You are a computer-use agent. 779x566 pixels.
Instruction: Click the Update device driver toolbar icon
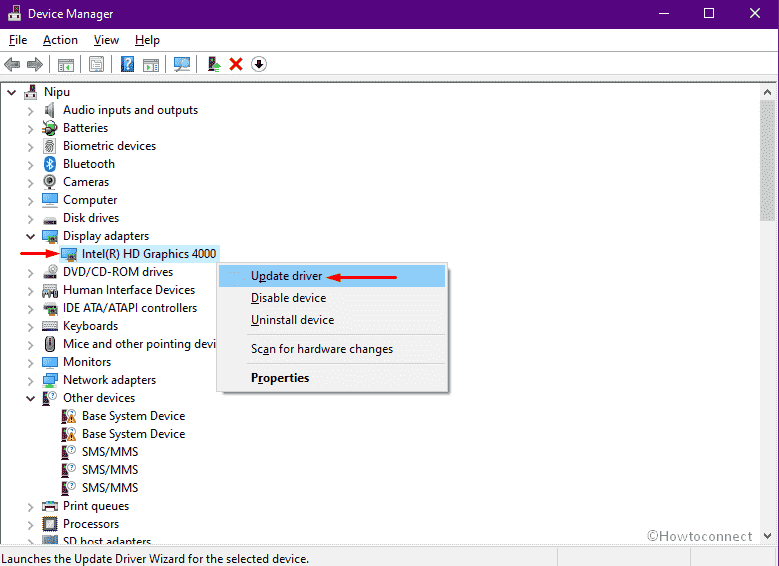pos(214,64)
